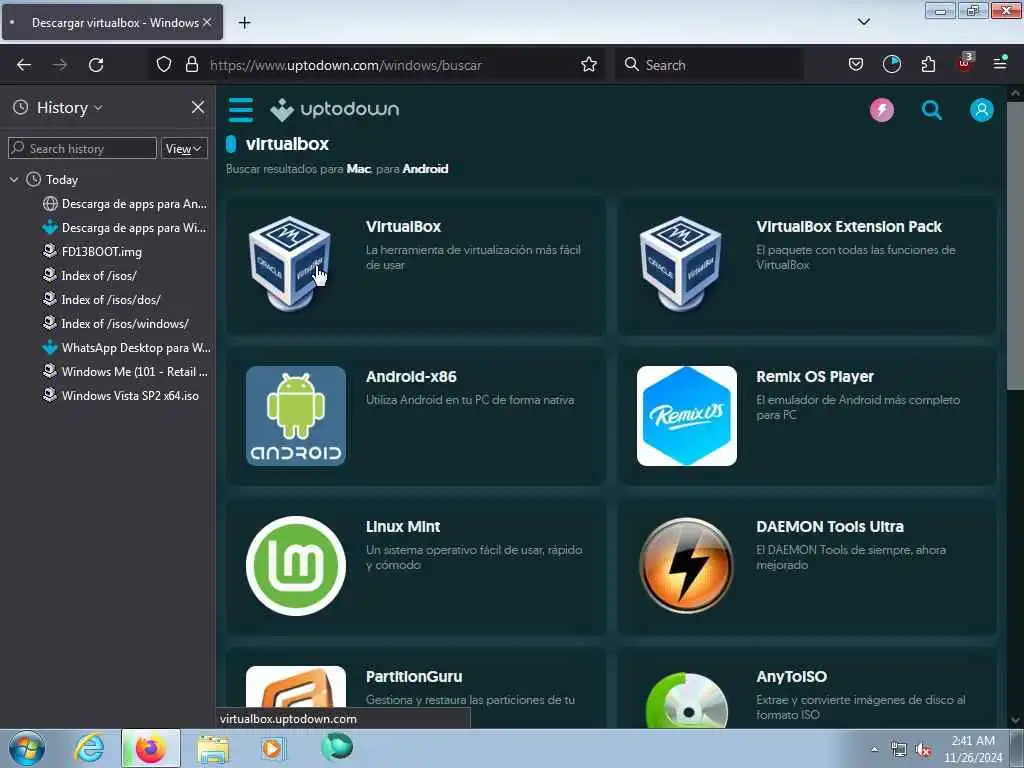Bookmark this page with the star icon
Viewport: 1024px width, 768px height.
(588, 64)
